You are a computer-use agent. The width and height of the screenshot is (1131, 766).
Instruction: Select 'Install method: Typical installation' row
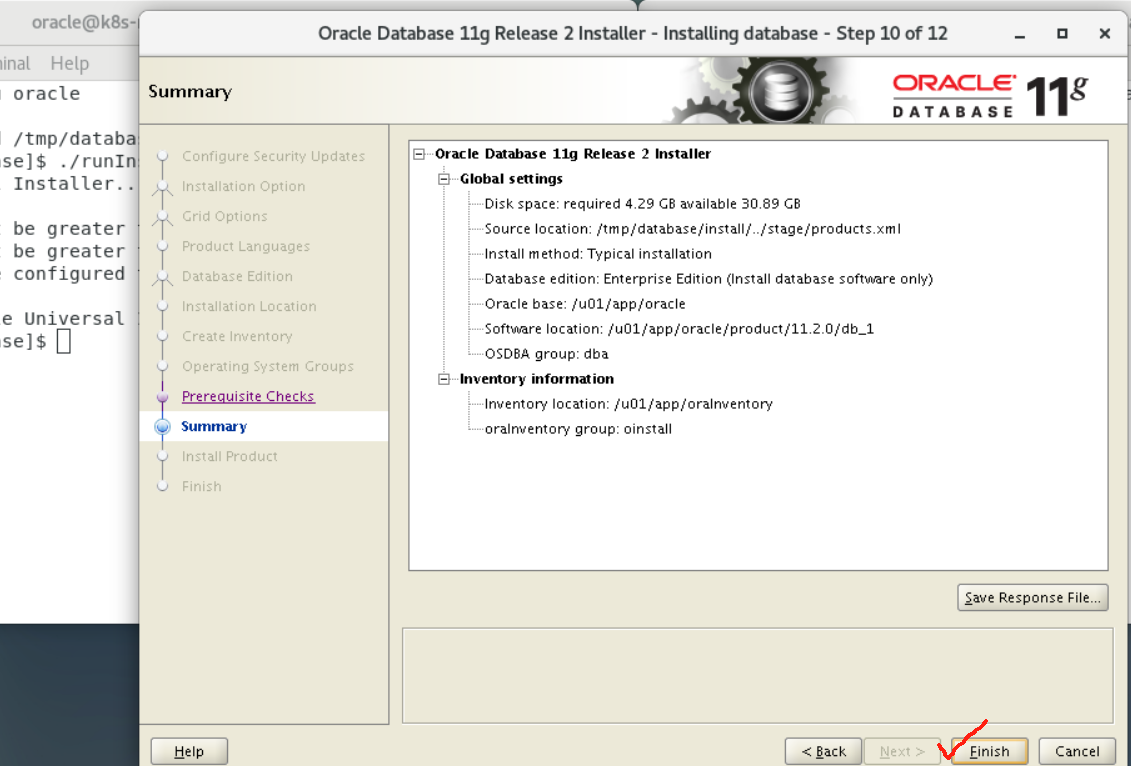pos(598,254)
